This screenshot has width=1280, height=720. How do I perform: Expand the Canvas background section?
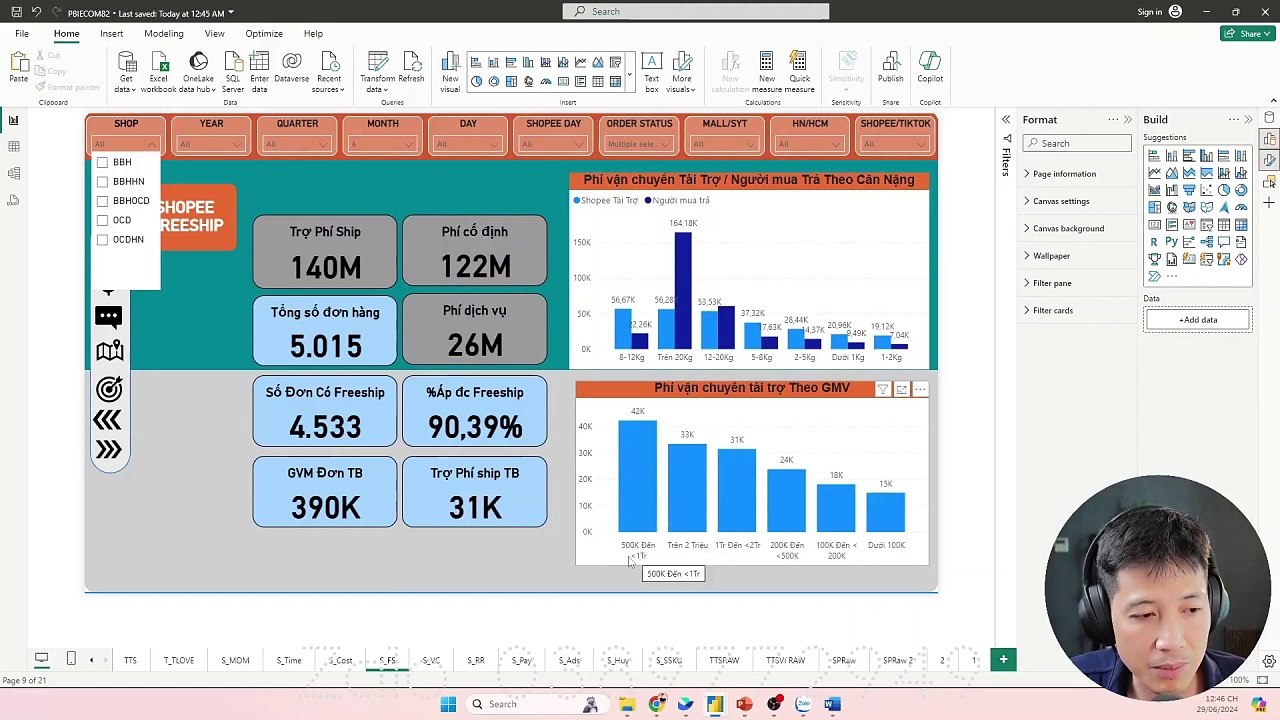tap(1068, 228)
